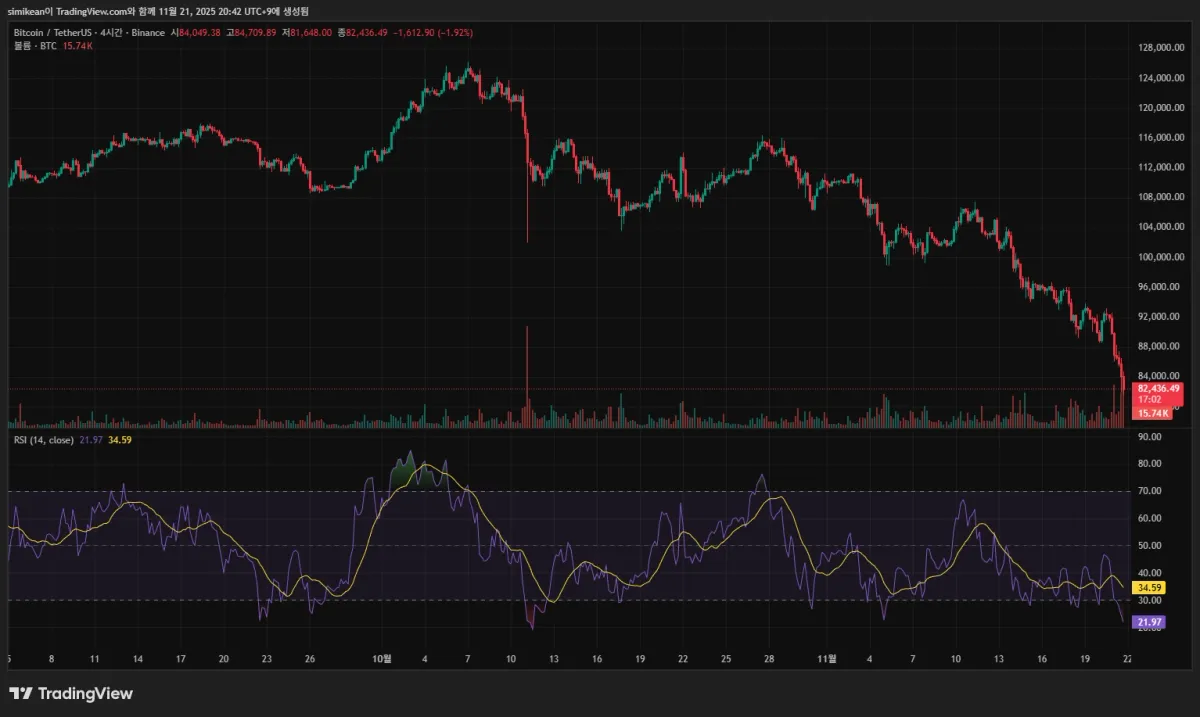Open the 4시간 timeframe selector

pos(112,32)
